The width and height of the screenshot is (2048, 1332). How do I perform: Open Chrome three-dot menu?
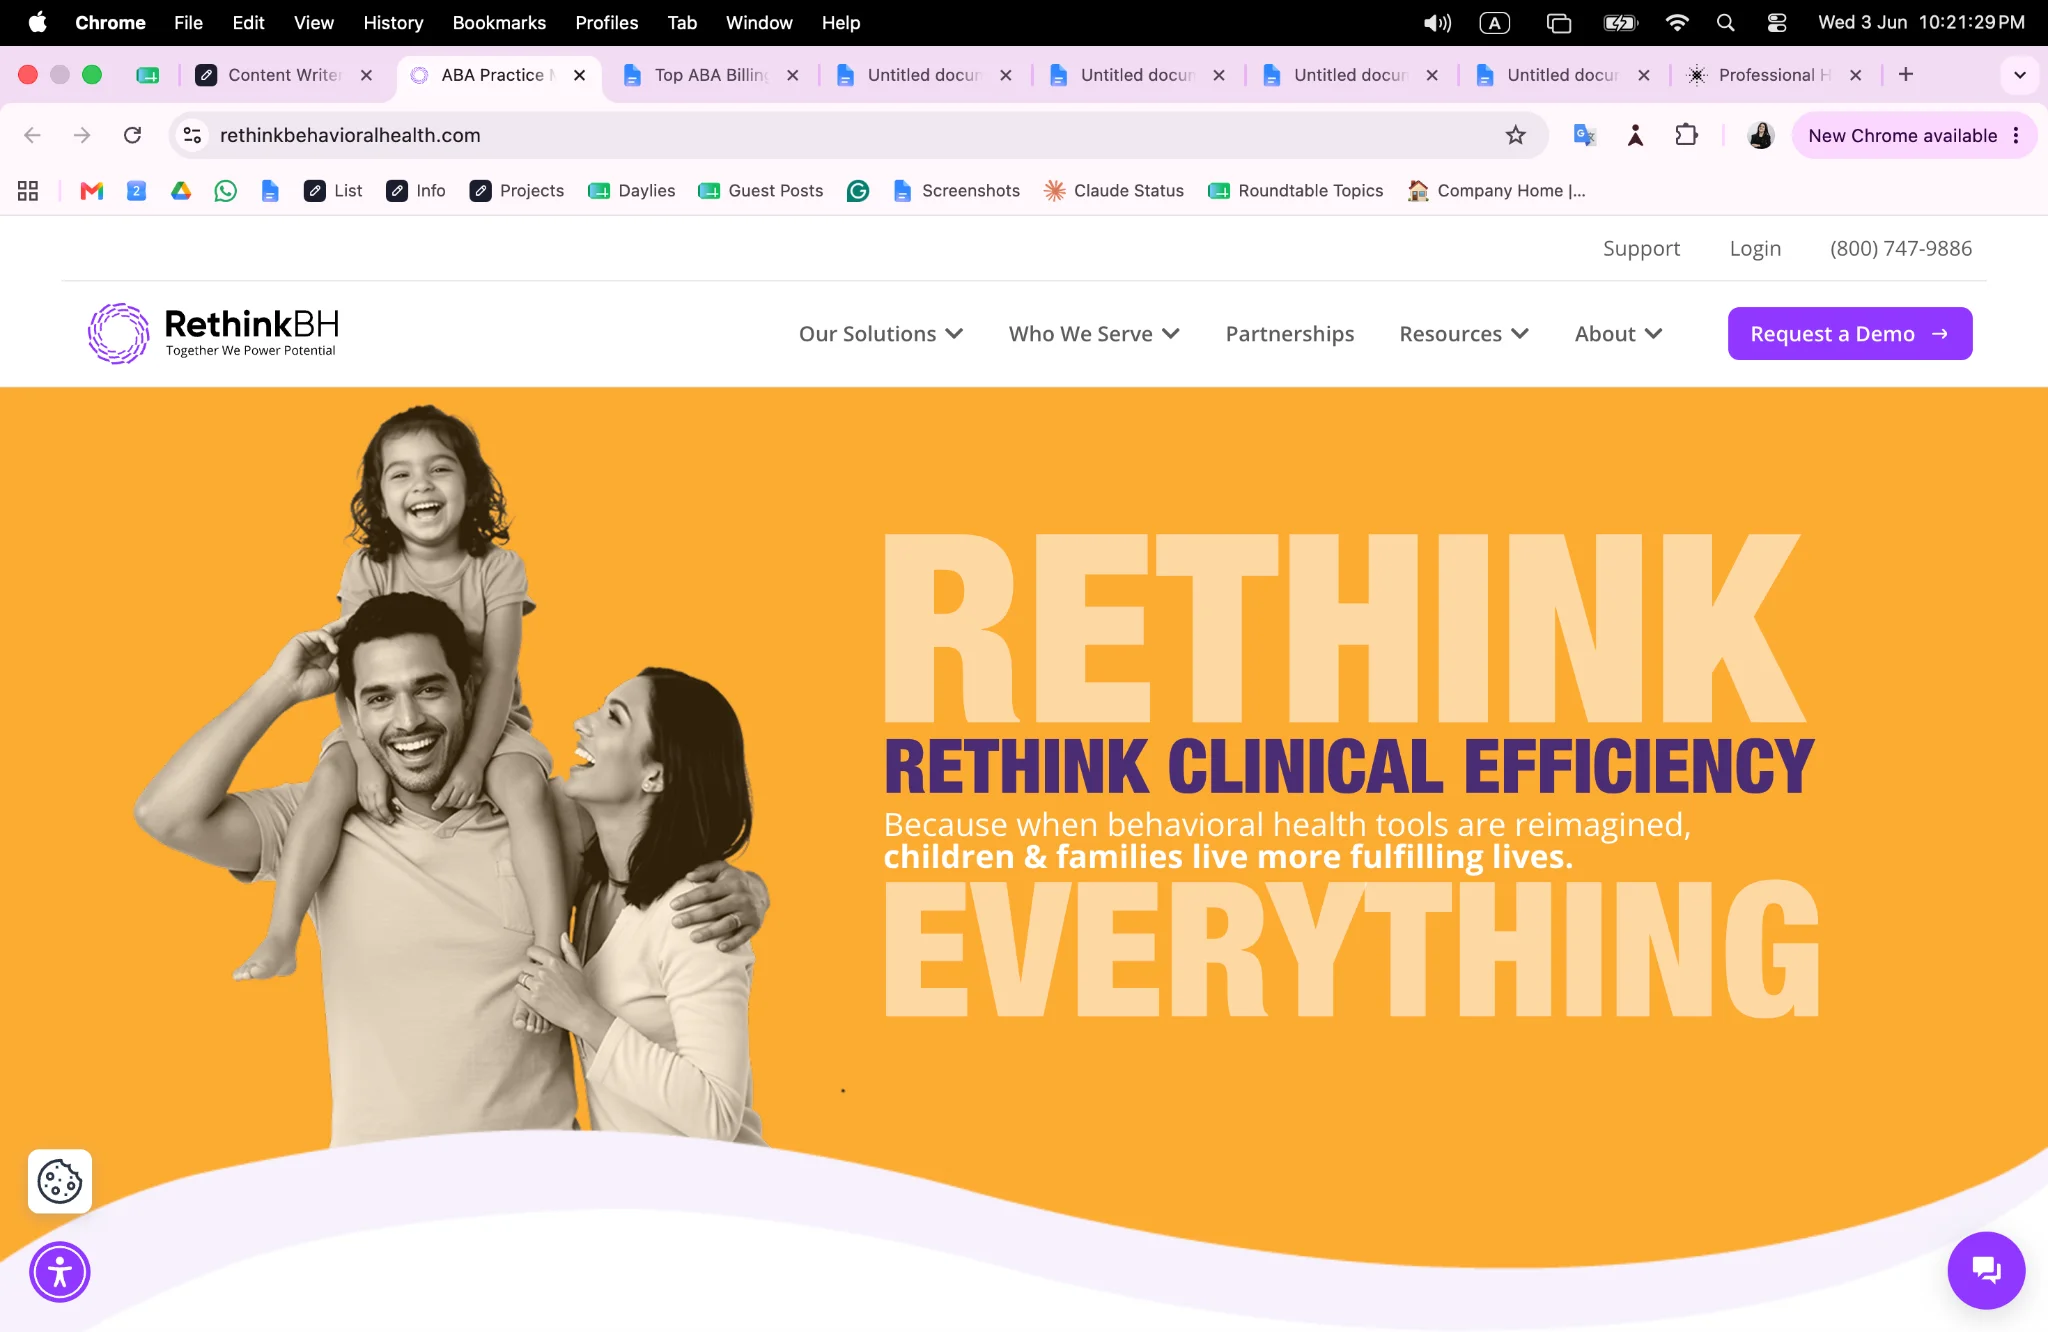coord(2016,135)
